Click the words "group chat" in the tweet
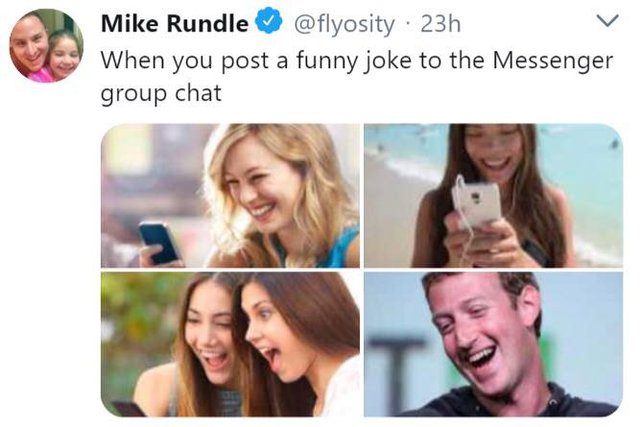Viewport: 640px width, 427px height. point(161,93)
